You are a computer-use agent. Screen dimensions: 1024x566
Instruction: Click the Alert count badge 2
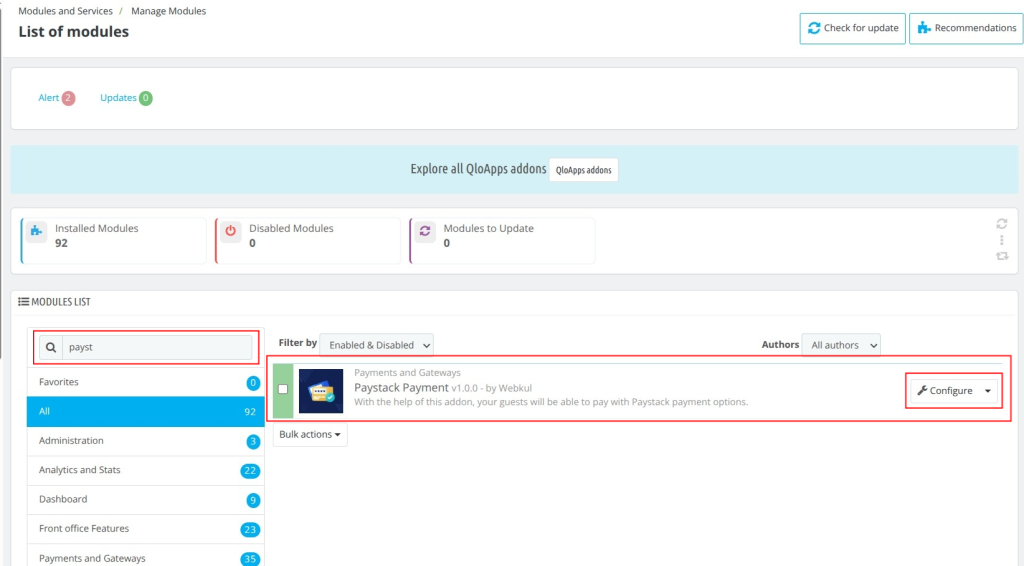click(x=68, y=98)
